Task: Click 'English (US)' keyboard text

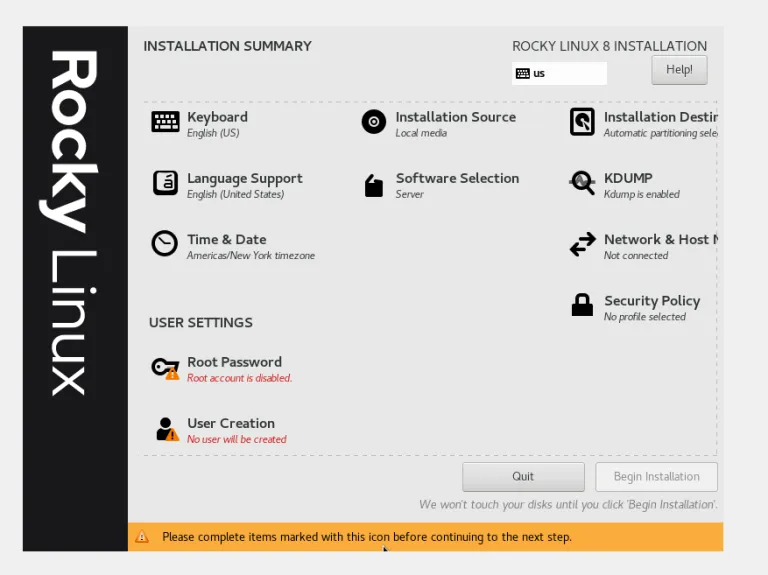Action: point(213,133)
